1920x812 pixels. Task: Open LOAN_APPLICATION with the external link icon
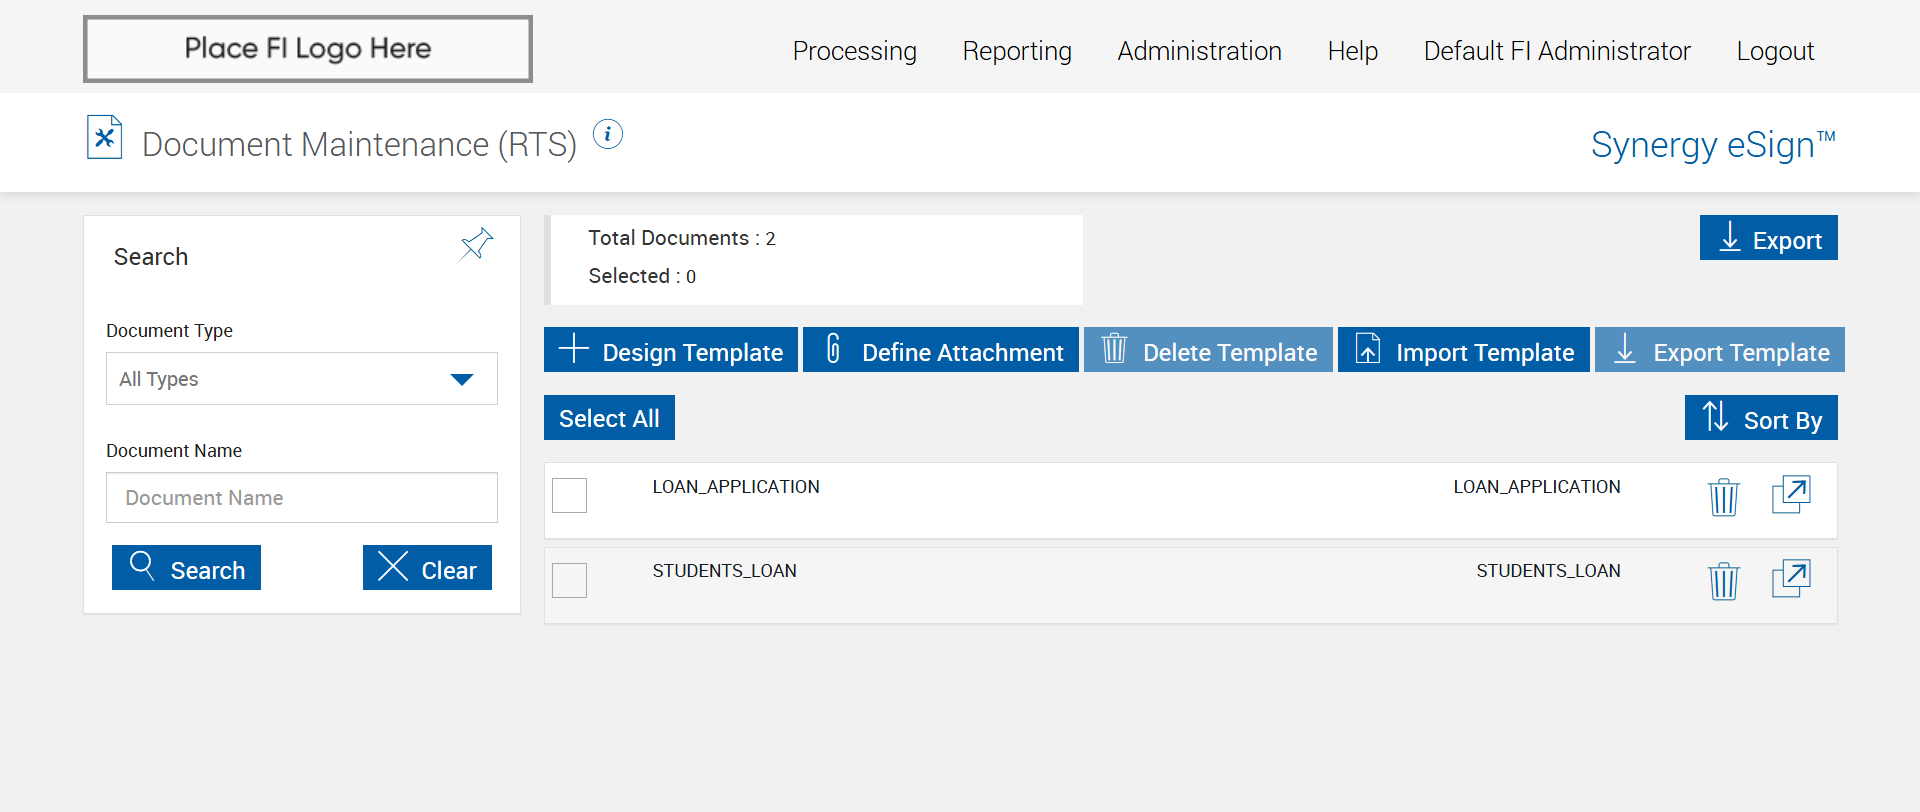tap(1791, 494)
